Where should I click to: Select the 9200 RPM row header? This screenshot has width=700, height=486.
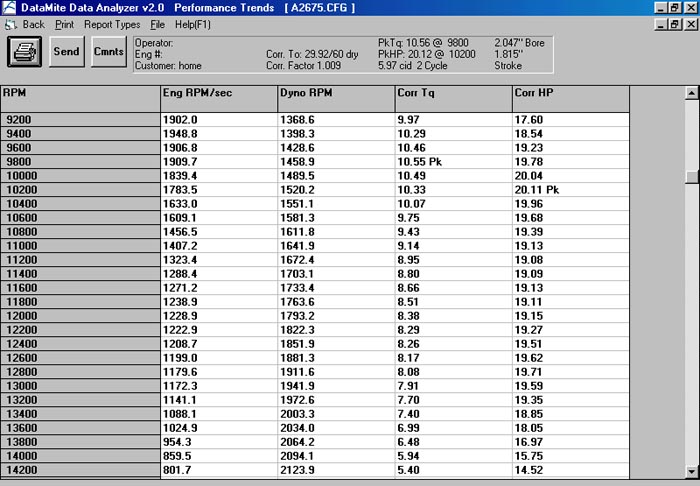(x=81, y=120)
